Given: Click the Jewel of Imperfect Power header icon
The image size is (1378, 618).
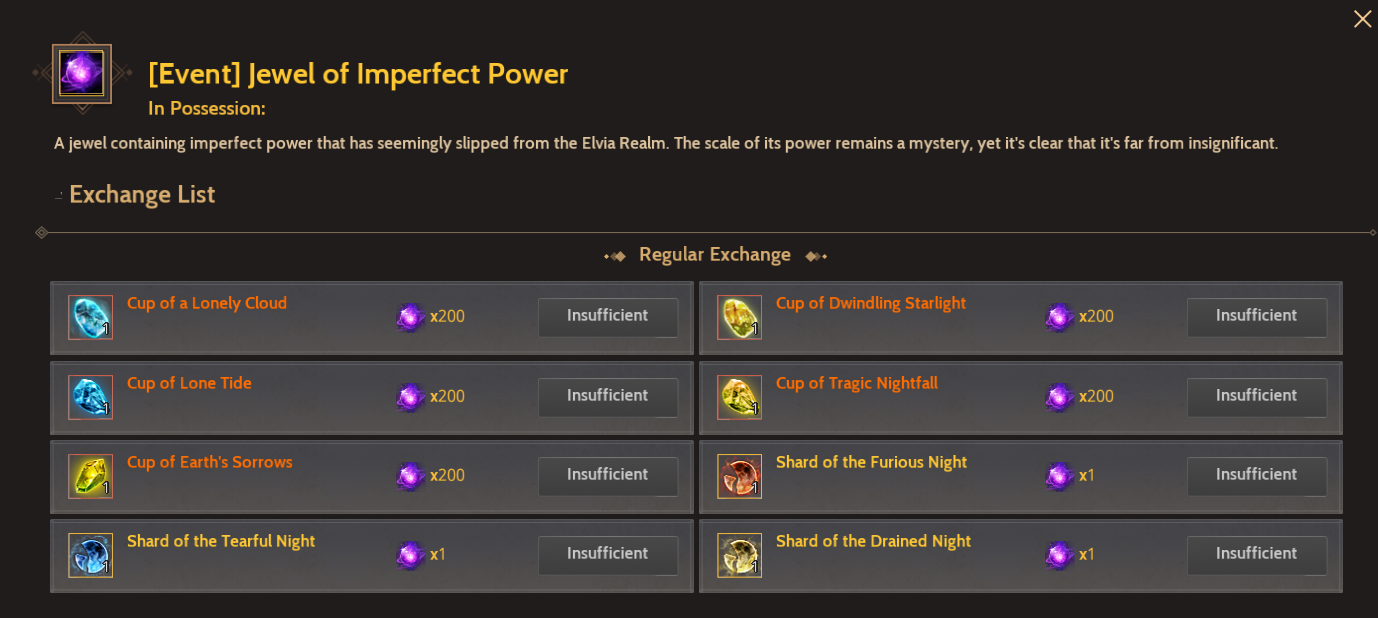Looking at the screenshot, I should [81, 74].
